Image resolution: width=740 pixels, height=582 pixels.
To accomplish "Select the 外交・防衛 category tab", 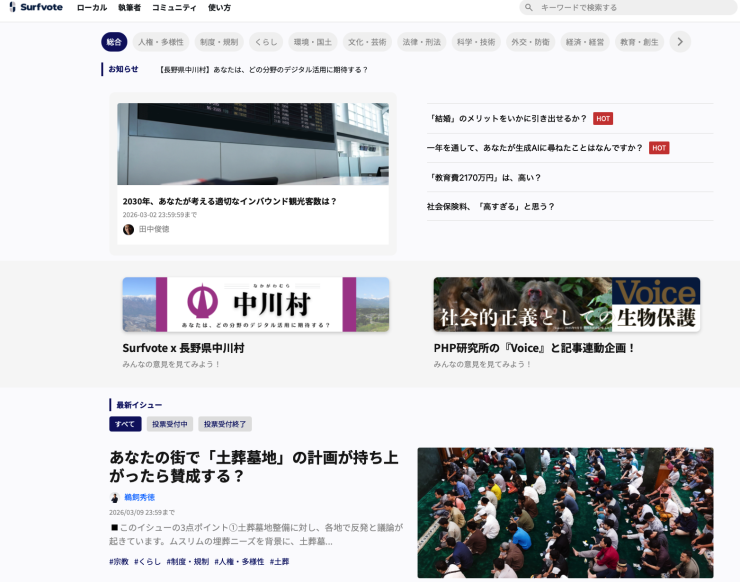I will click(530, 42).
